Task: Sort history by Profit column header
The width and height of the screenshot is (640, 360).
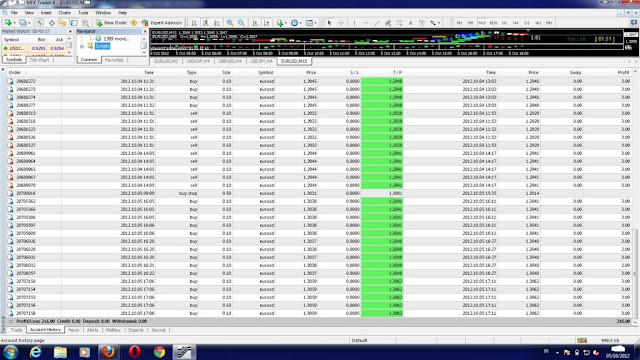Action: pyautogui.click(x=623, y=72)
